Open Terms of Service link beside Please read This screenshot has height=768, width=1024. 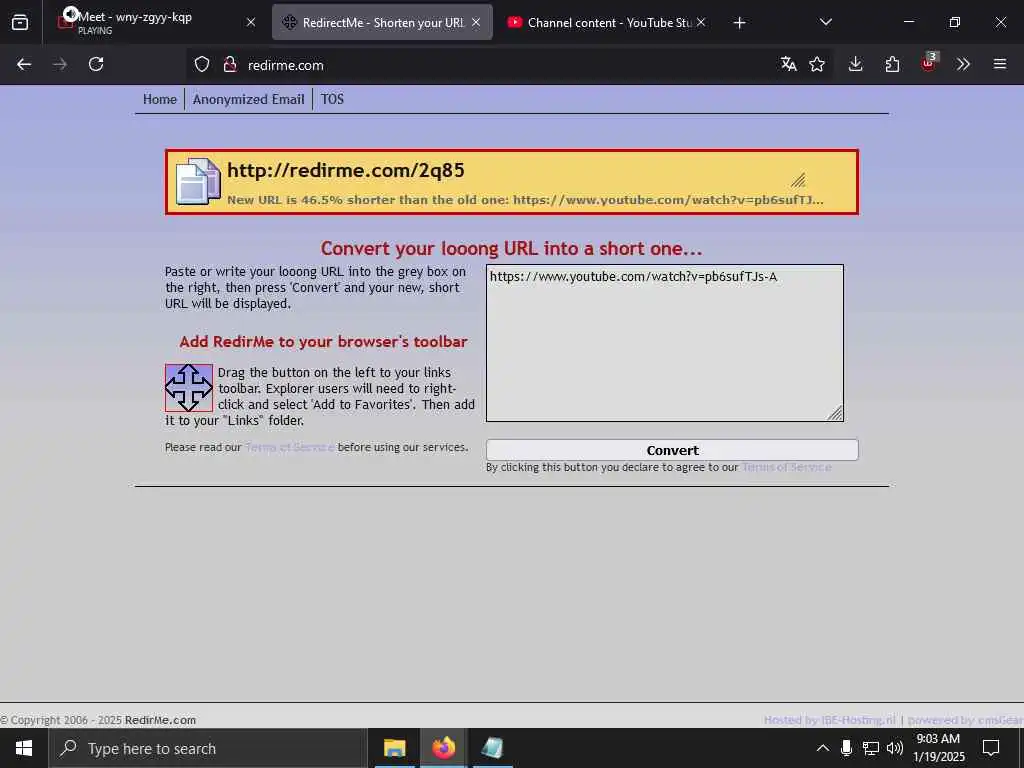(x=289, y=447)
